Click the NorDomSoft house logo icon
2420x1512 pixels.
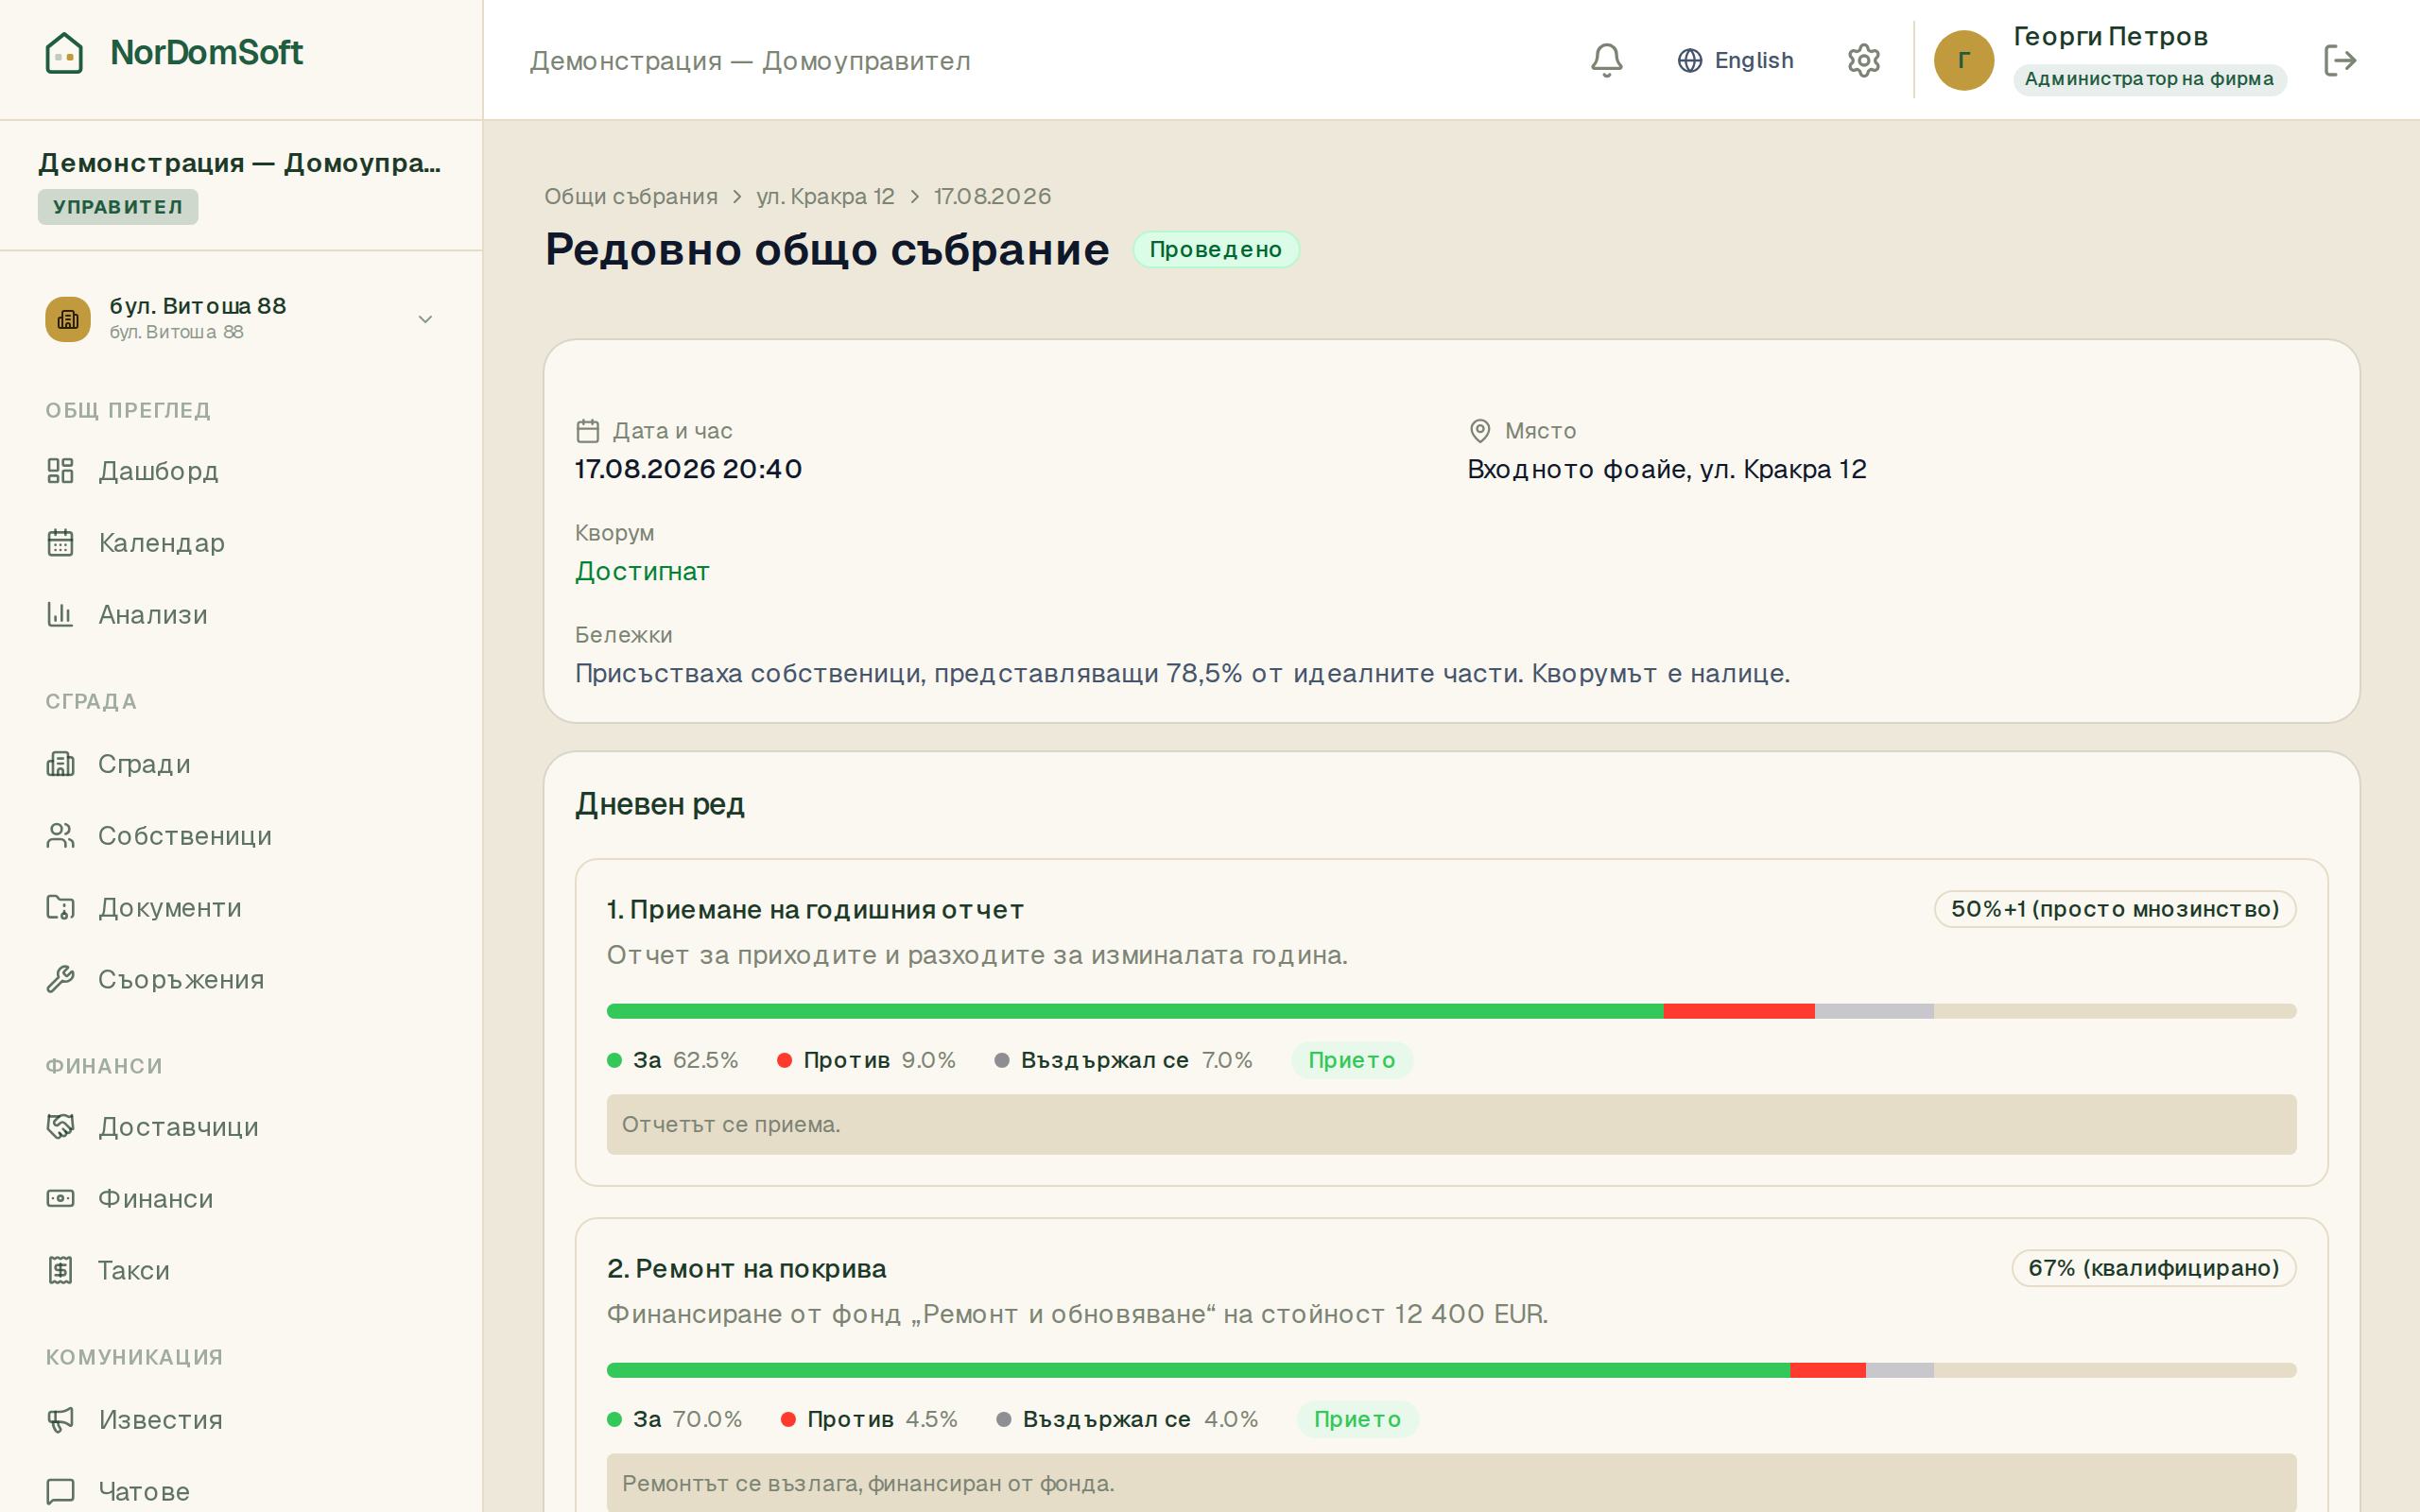coord(64,53)
